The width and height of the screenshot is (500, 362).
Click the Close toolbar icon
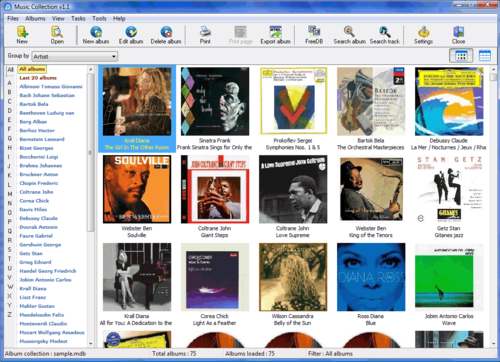(459, 35)
